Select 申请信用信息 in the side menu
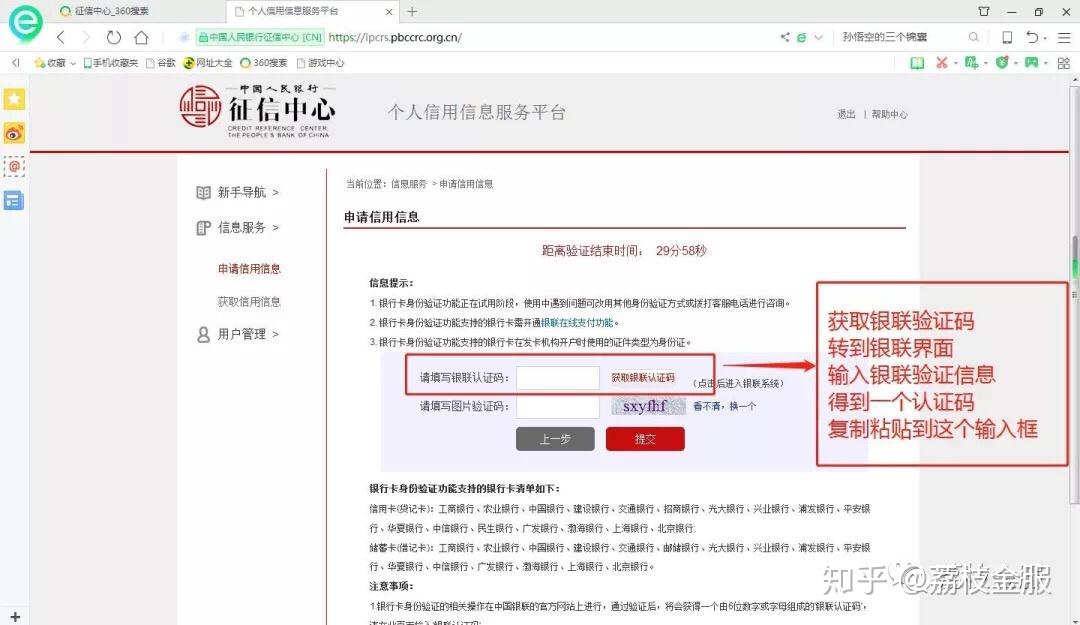The image size is (1080, 625). coord(249,269)
